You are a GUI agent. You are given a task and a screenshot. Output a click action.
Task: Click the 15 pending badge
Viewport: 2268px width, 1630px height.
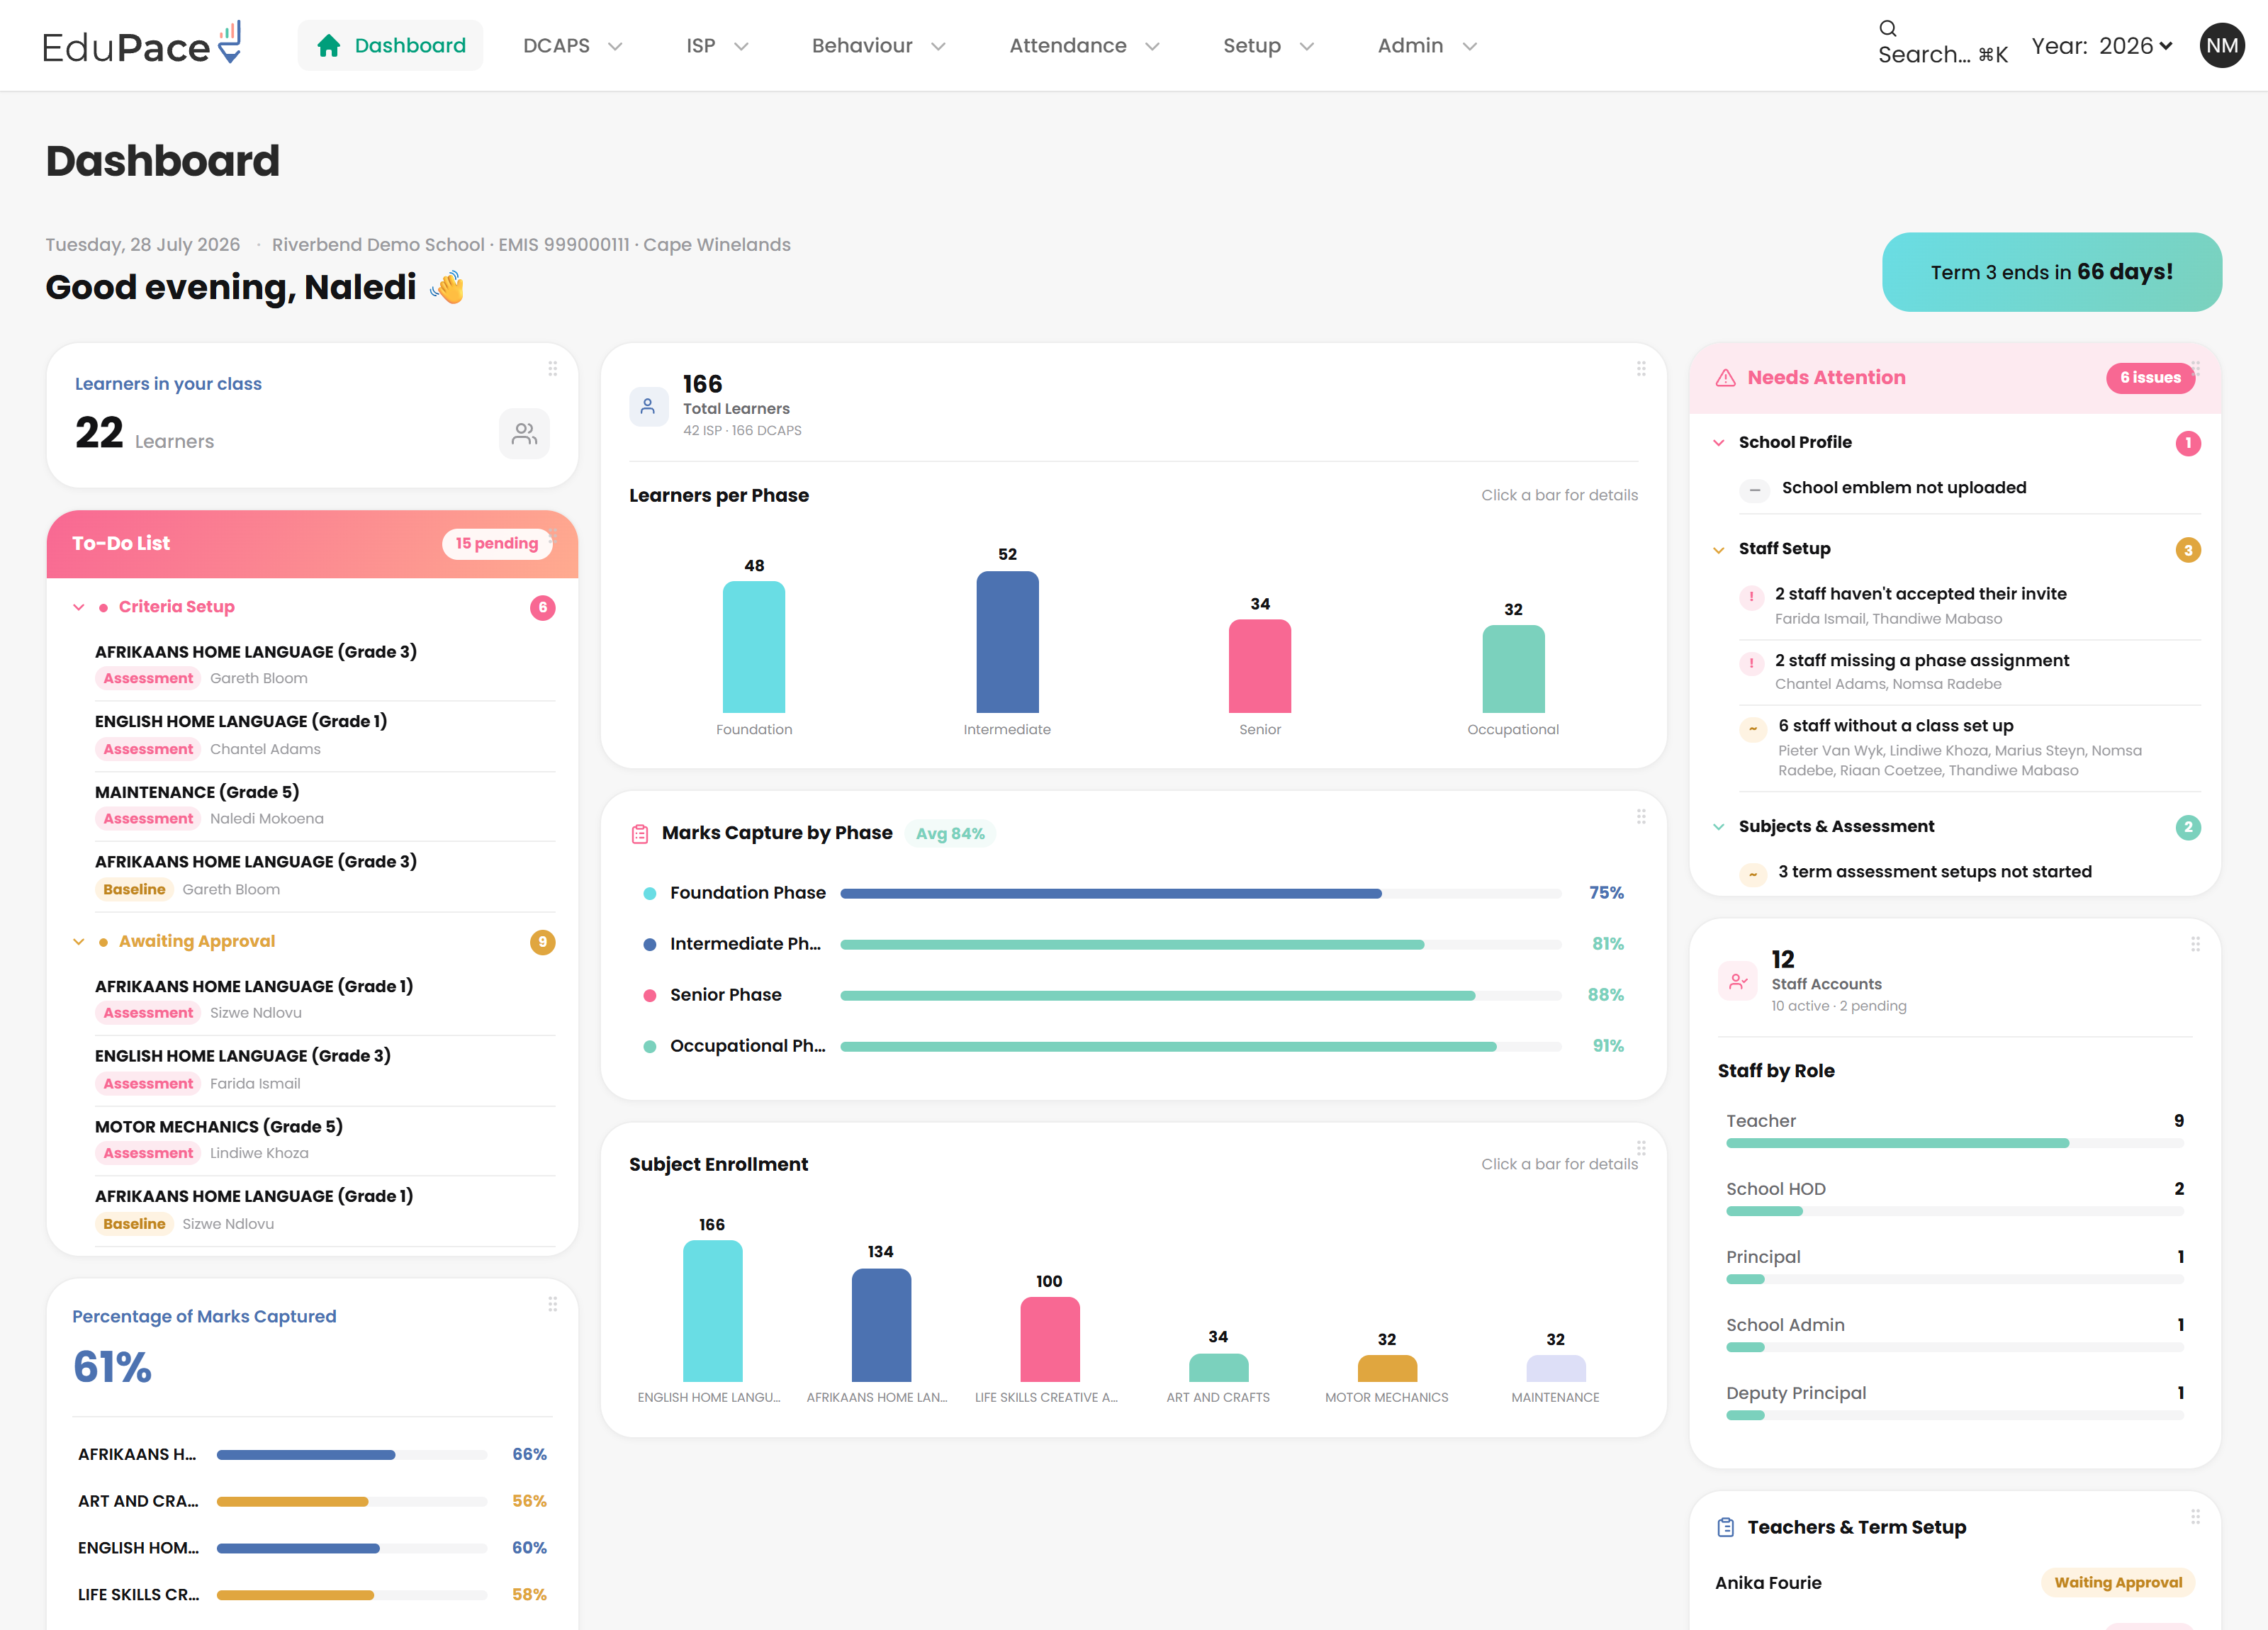[497, 543]
